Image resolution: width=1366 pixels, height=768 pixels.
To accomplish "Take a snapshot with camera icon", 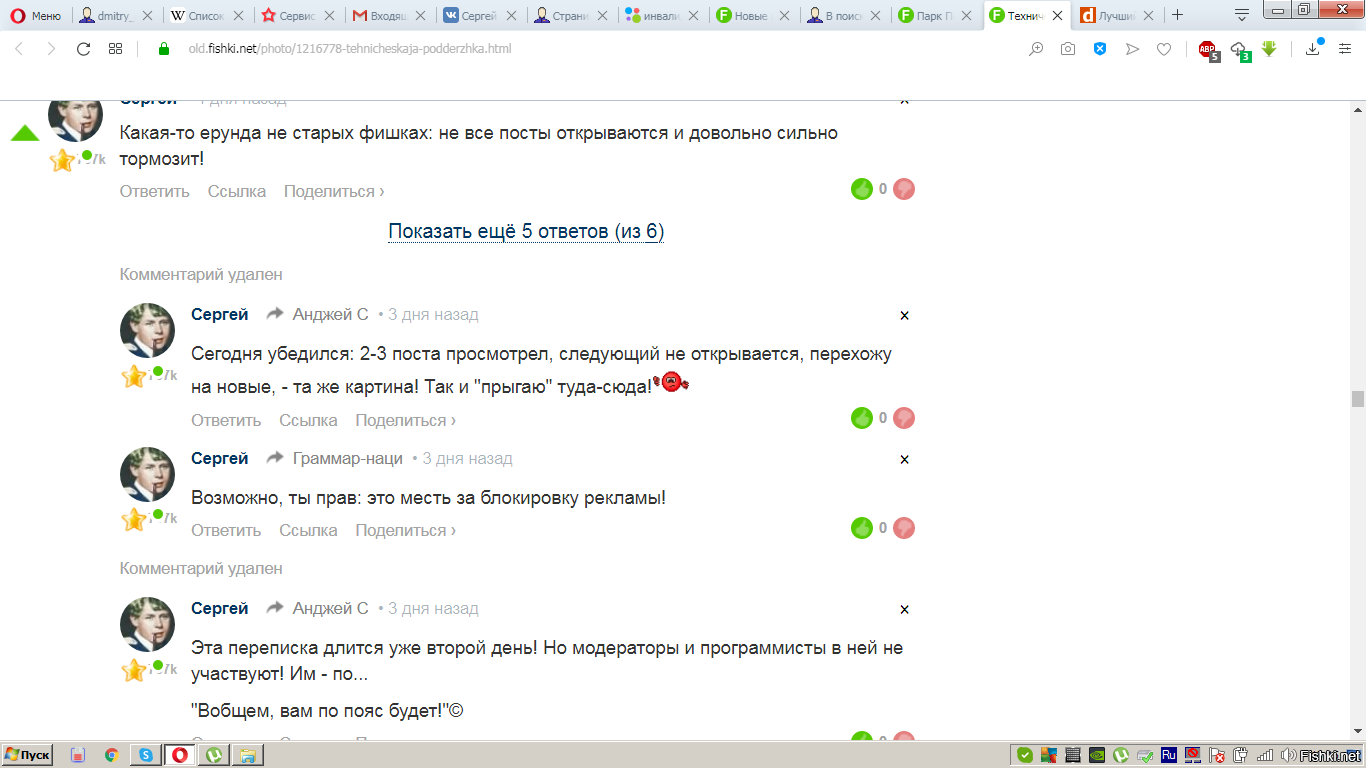I will coord(1068,49).
